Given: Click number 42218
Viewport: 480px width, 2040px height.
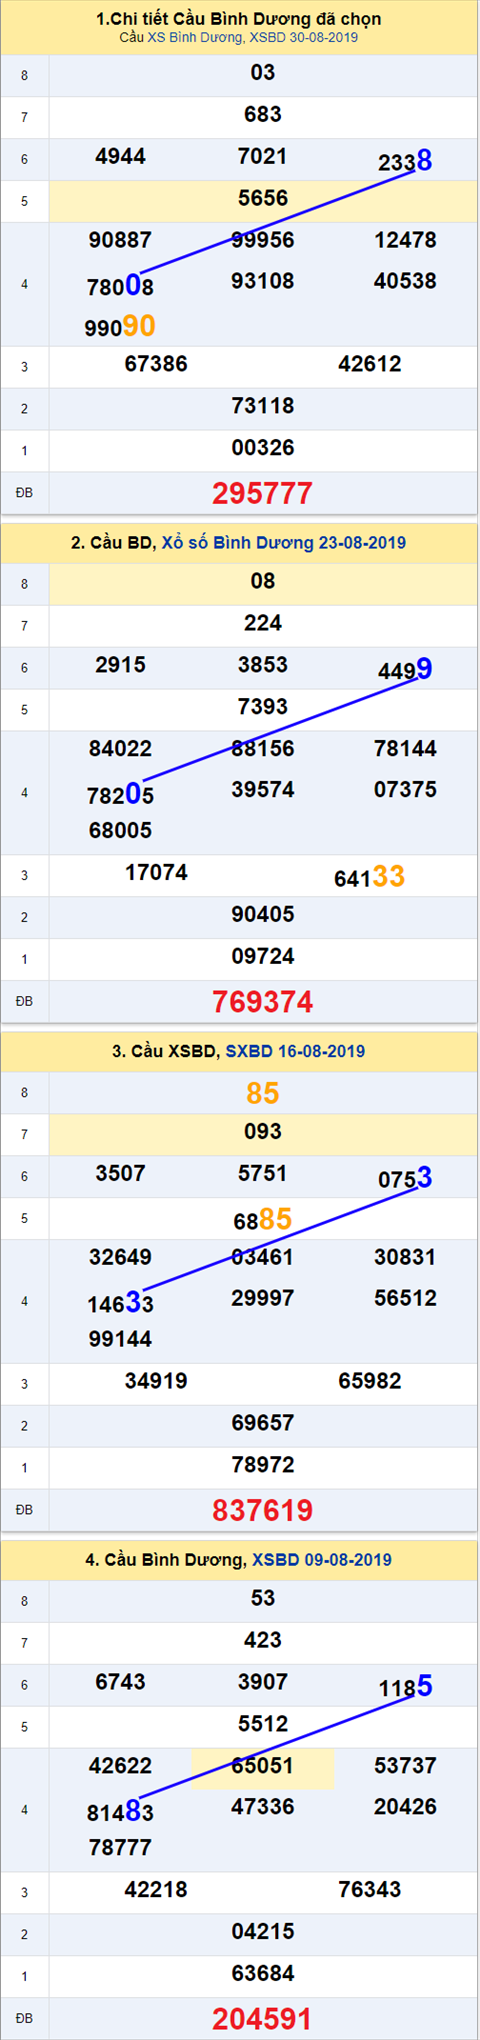Looking at the screenshot, I should (x=156, y=1889).
